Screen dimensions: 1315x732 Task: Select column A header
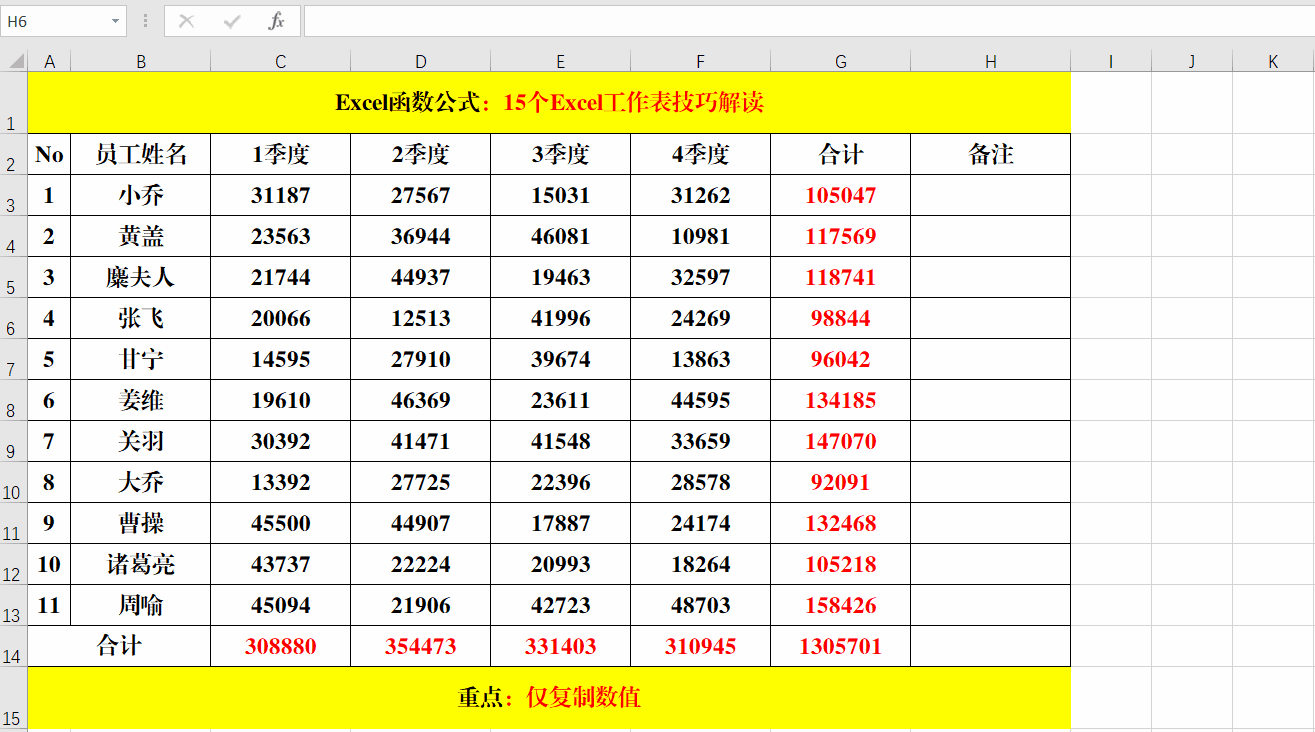pos(50,62)
